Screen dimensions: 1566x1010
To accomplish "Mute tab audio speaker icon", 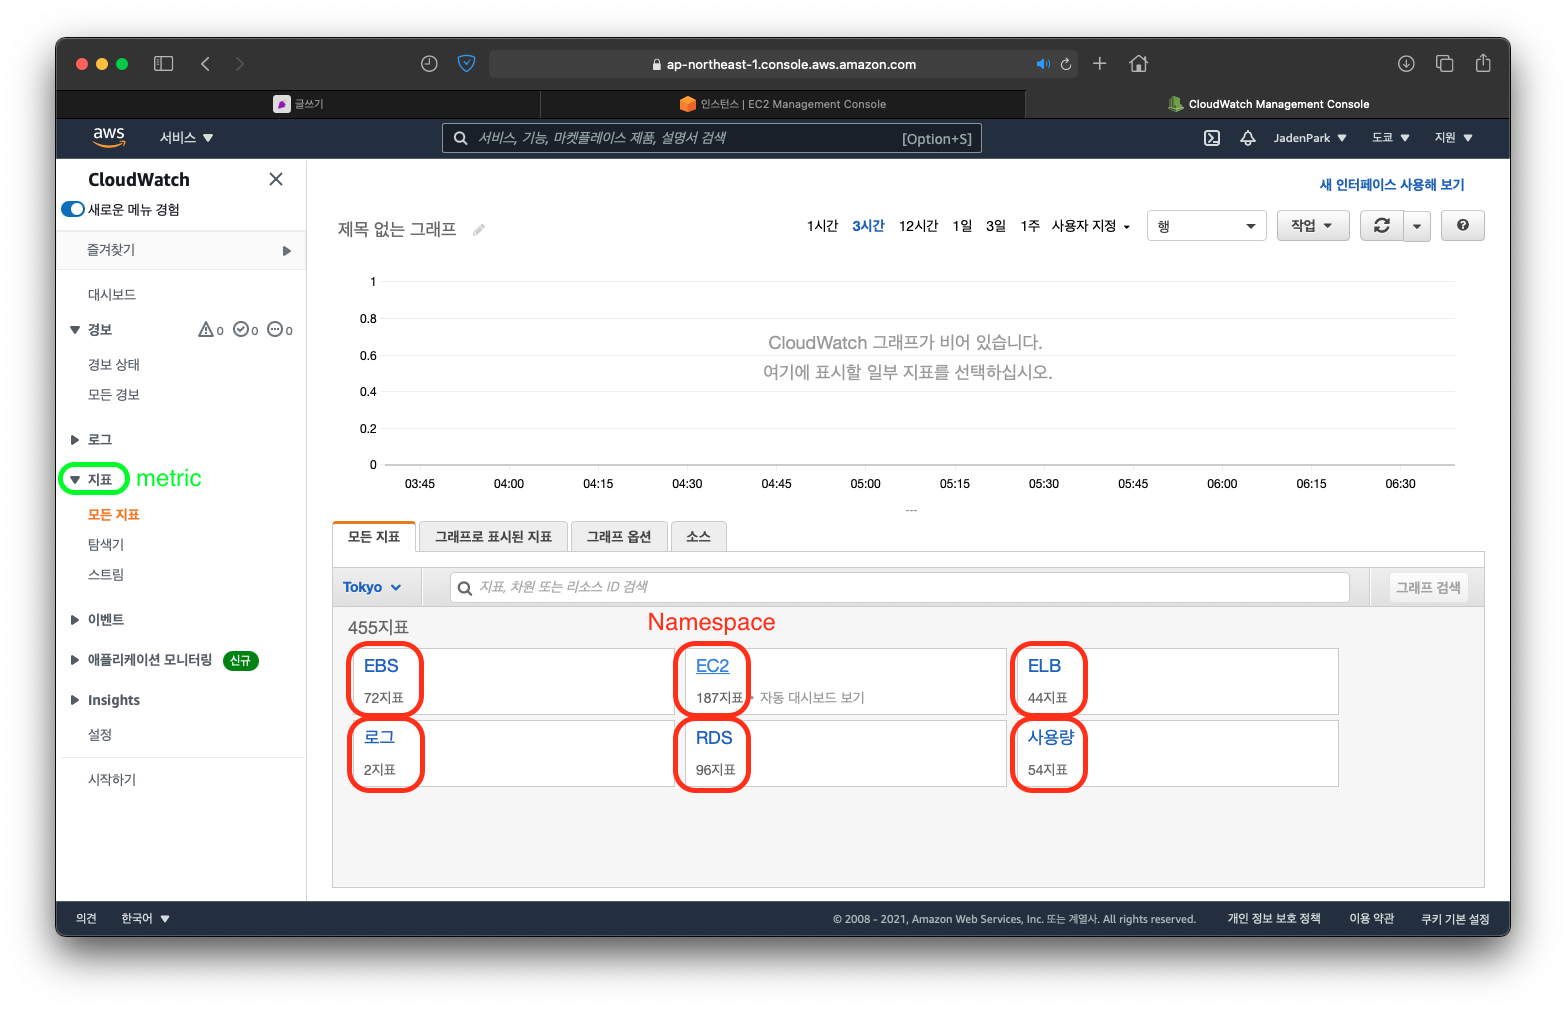I will tap(1043, 64).
